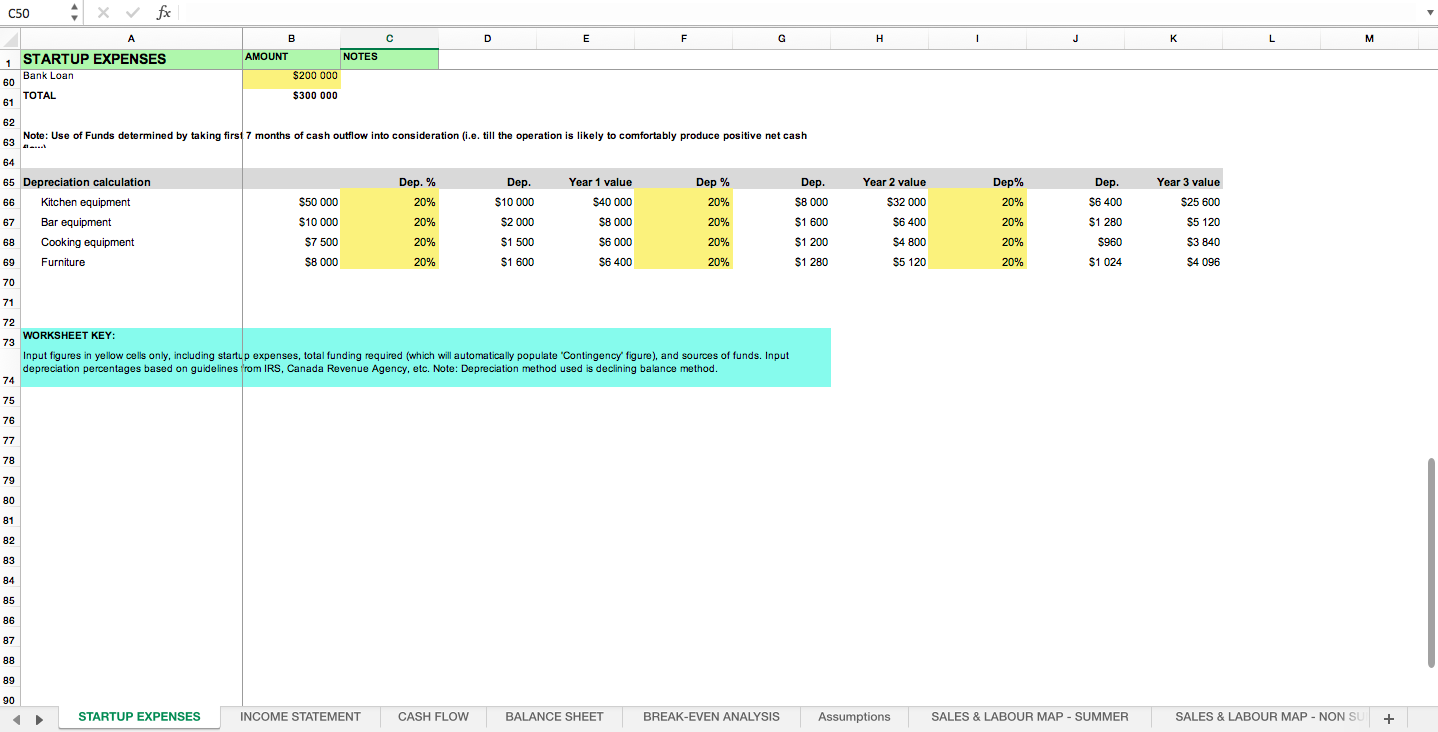
Task: Click the name box stepper arrows
Action: coord(74,13)
